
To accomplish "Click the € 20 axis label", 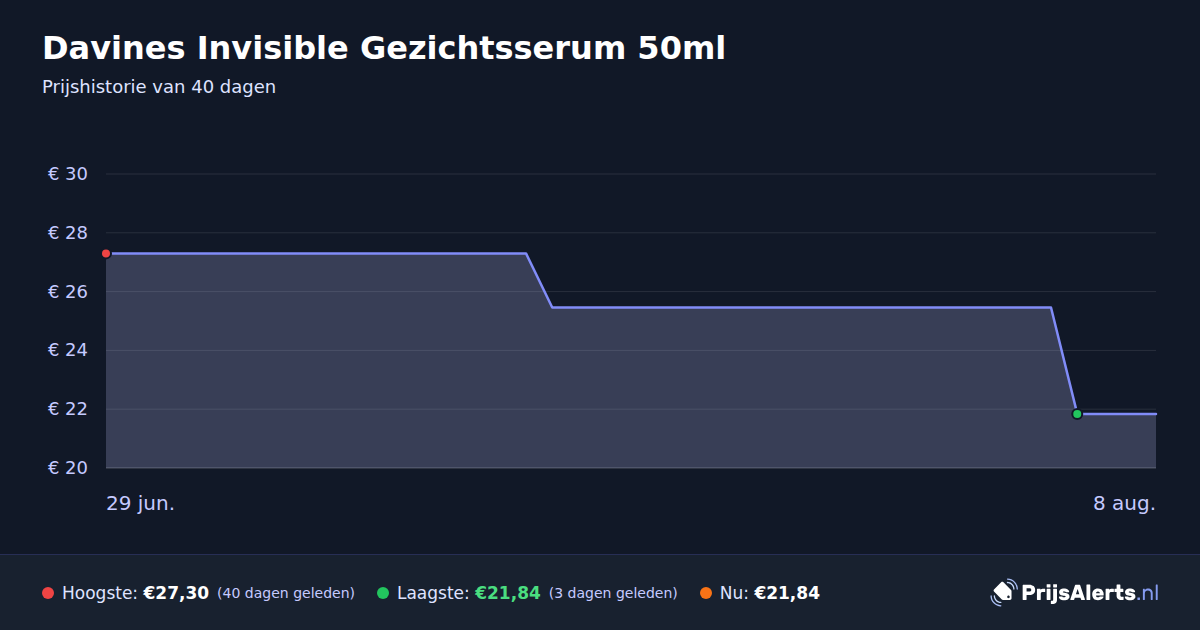I will [68, 468].
